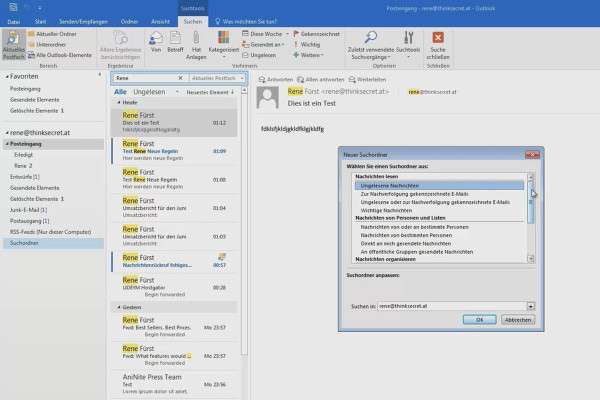The width and height of the screenshot is (600, 400).
Task: Click the dialog list scroll-down arrow
Action: (530, 259)
